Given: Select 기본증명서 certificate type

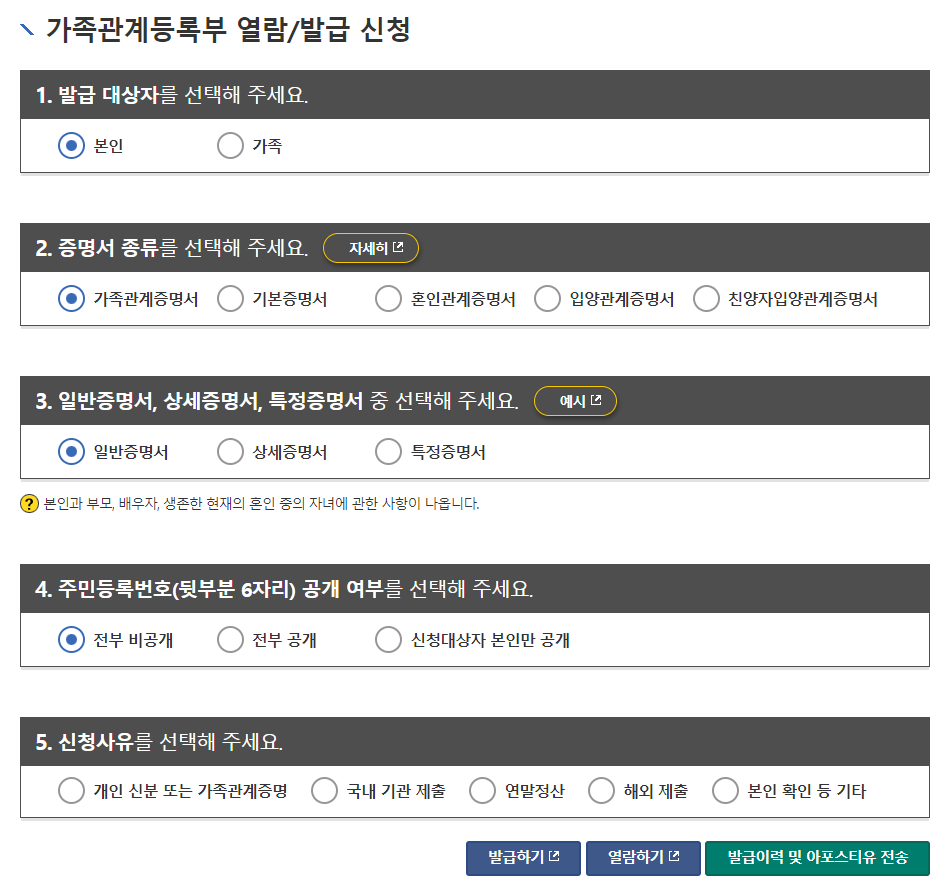Looking at the screenshot, I should coord(230,299).
